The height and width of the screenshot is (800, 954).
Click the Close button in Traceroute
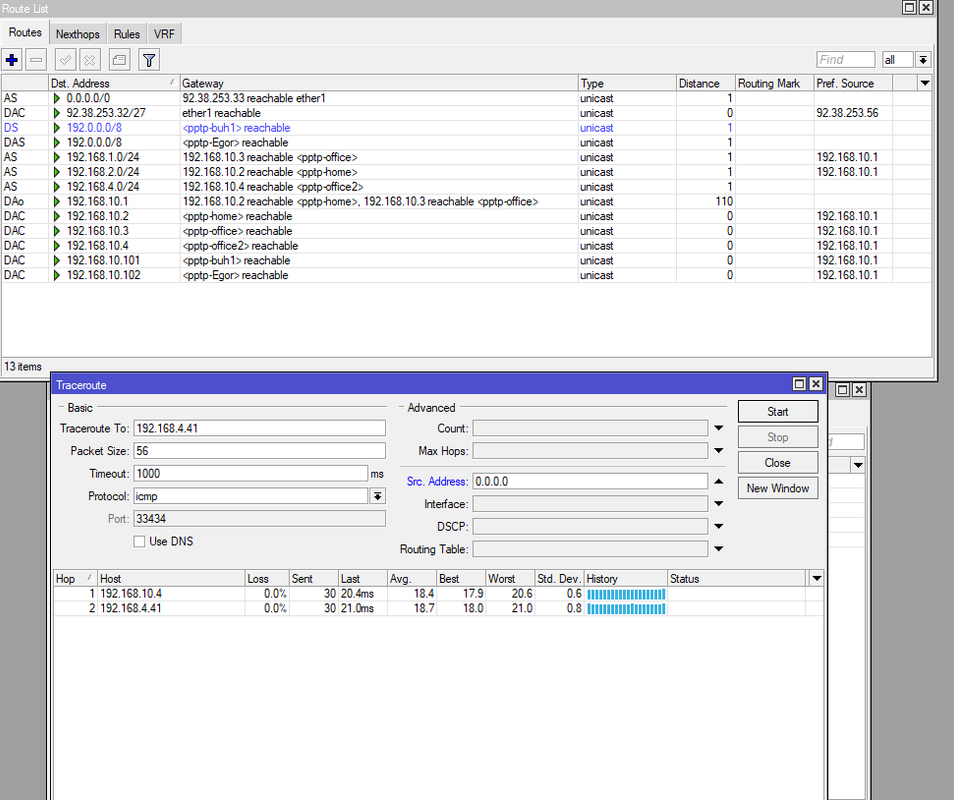coord(778,462)
